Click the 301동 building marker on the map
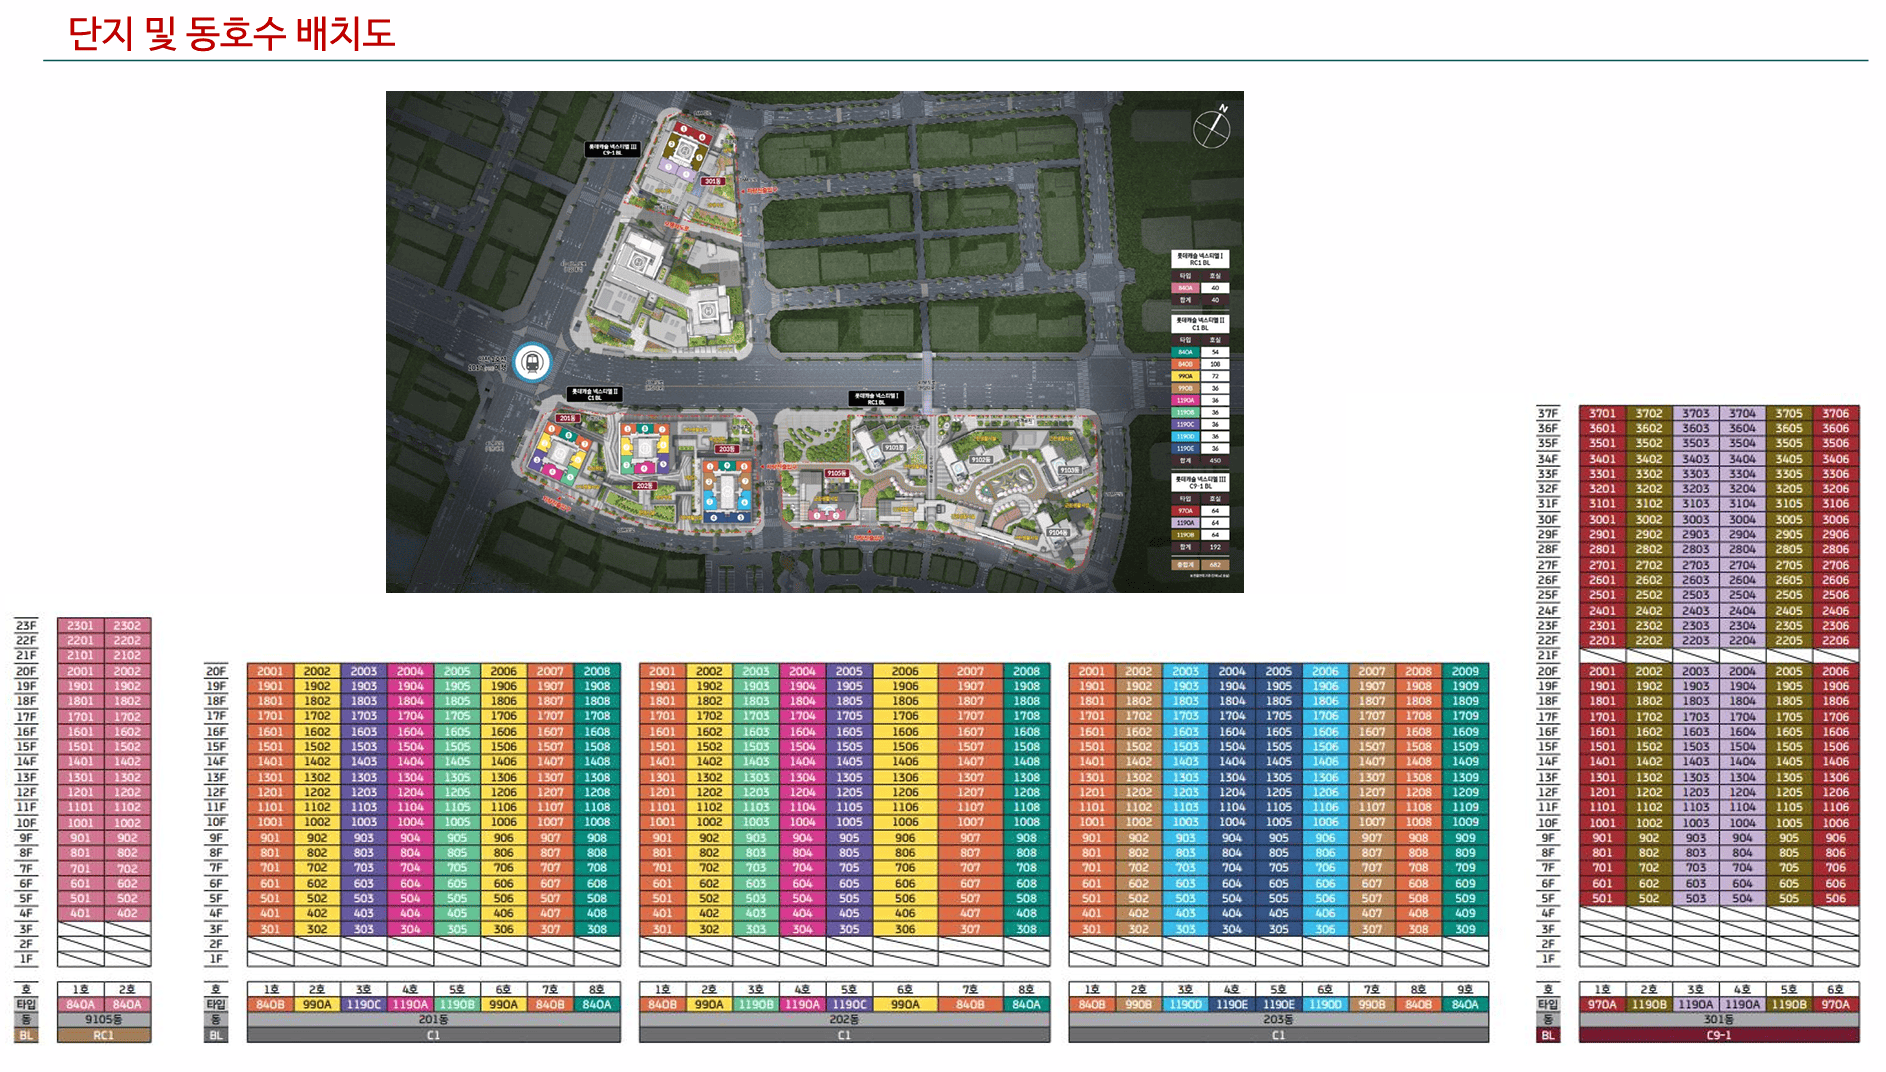Screen dimensions: 1886x1072 712,181
